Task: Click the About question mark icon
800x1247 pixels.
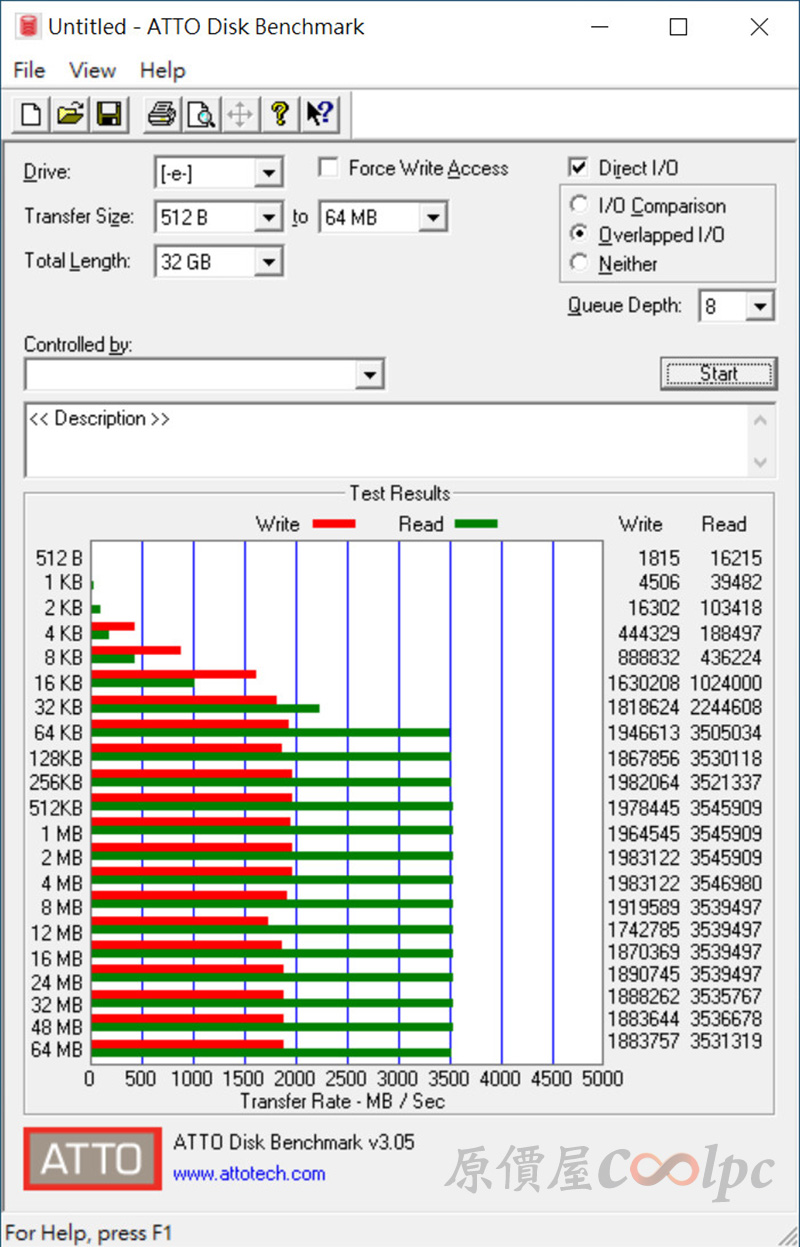Action: 279,115
